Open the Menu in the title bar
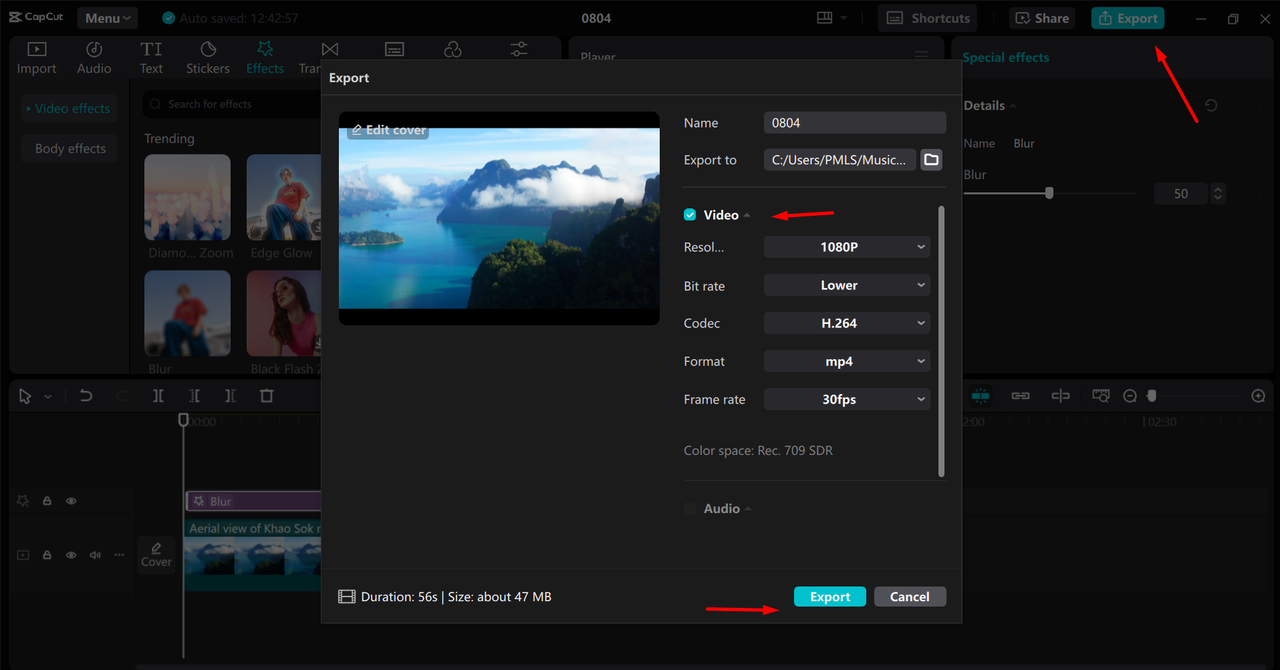The image size is (1280, 670). click(x=107, y=18)
